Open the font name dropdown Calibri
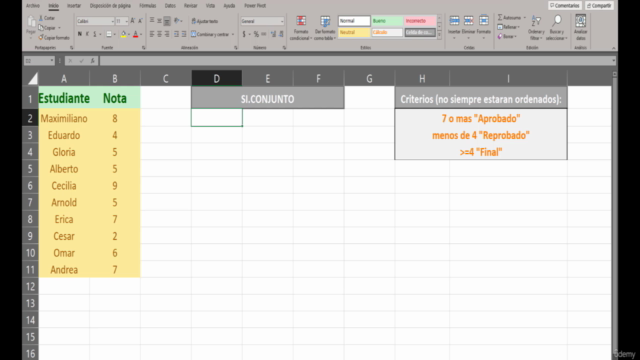The height and width of the screenshot is (360, 640). [x=113, y=21]
